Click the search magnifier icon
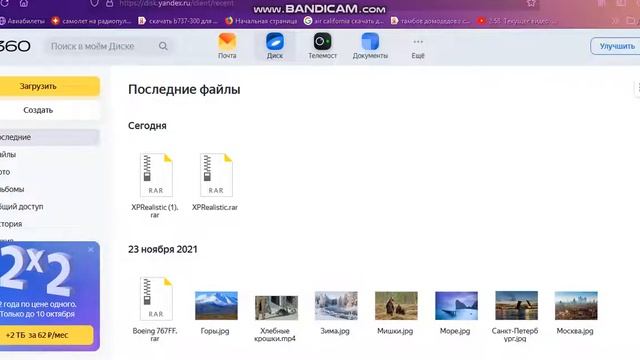640x360 pixels. pyautogui.click(x=163, y=46)
